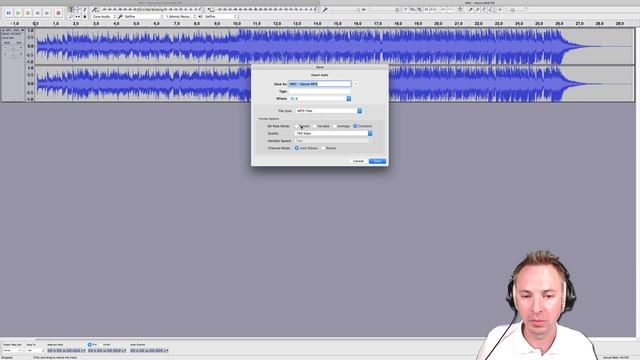Click the Save As filename field
Image resolution: width=640 pixels, height=360 pixels.
[x=320, y=84]
